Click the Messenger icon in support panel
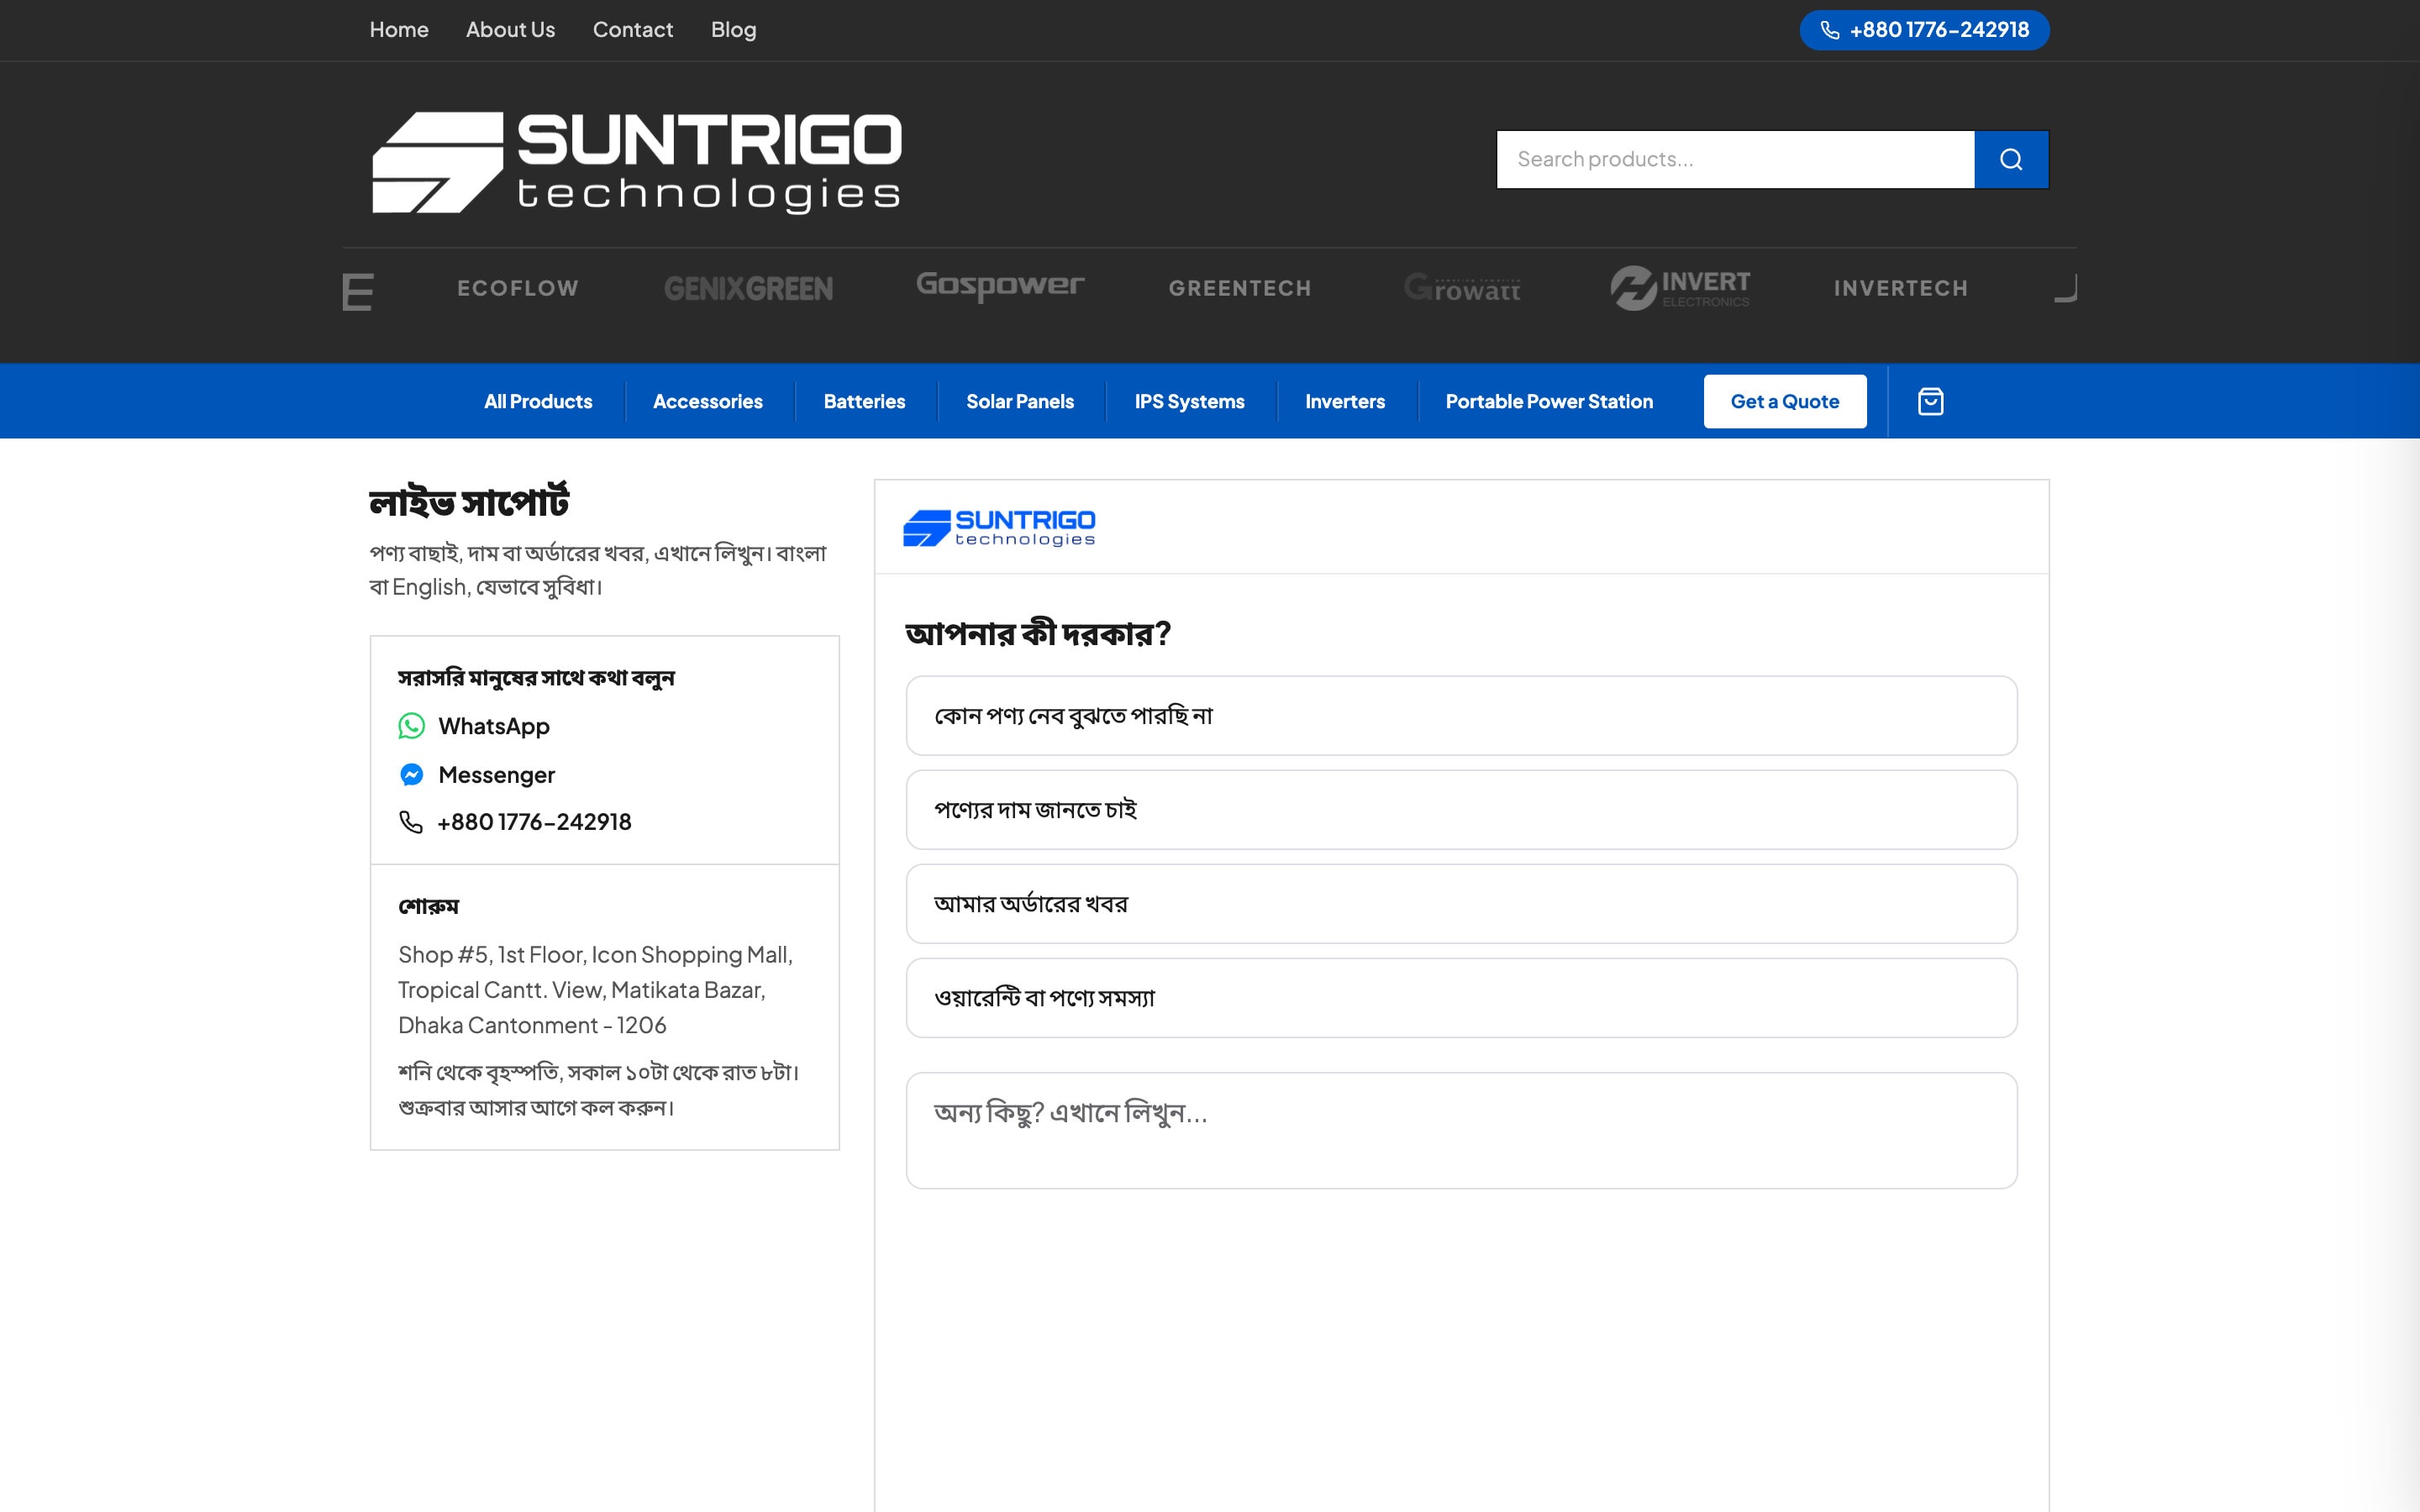 click(x=411, y=775)
